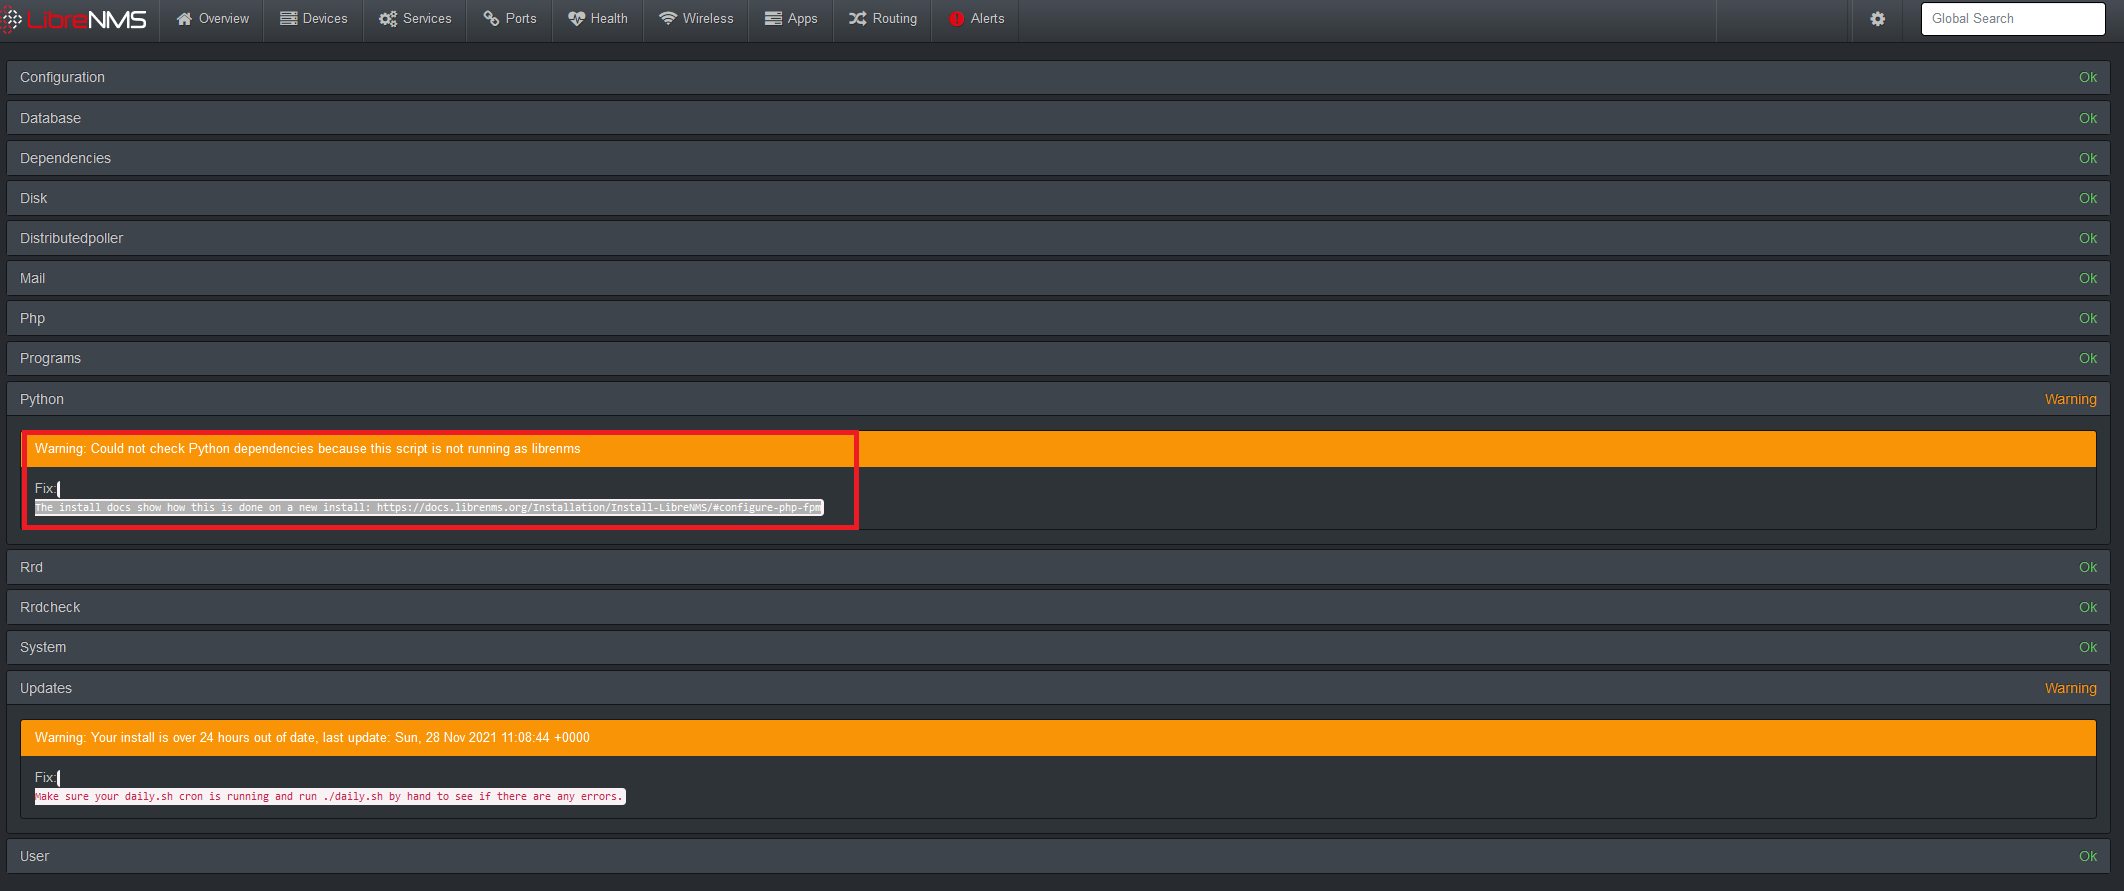Open the Ports menu
Viewport: 2124px width, 891px height.
(x=510, y=19)
